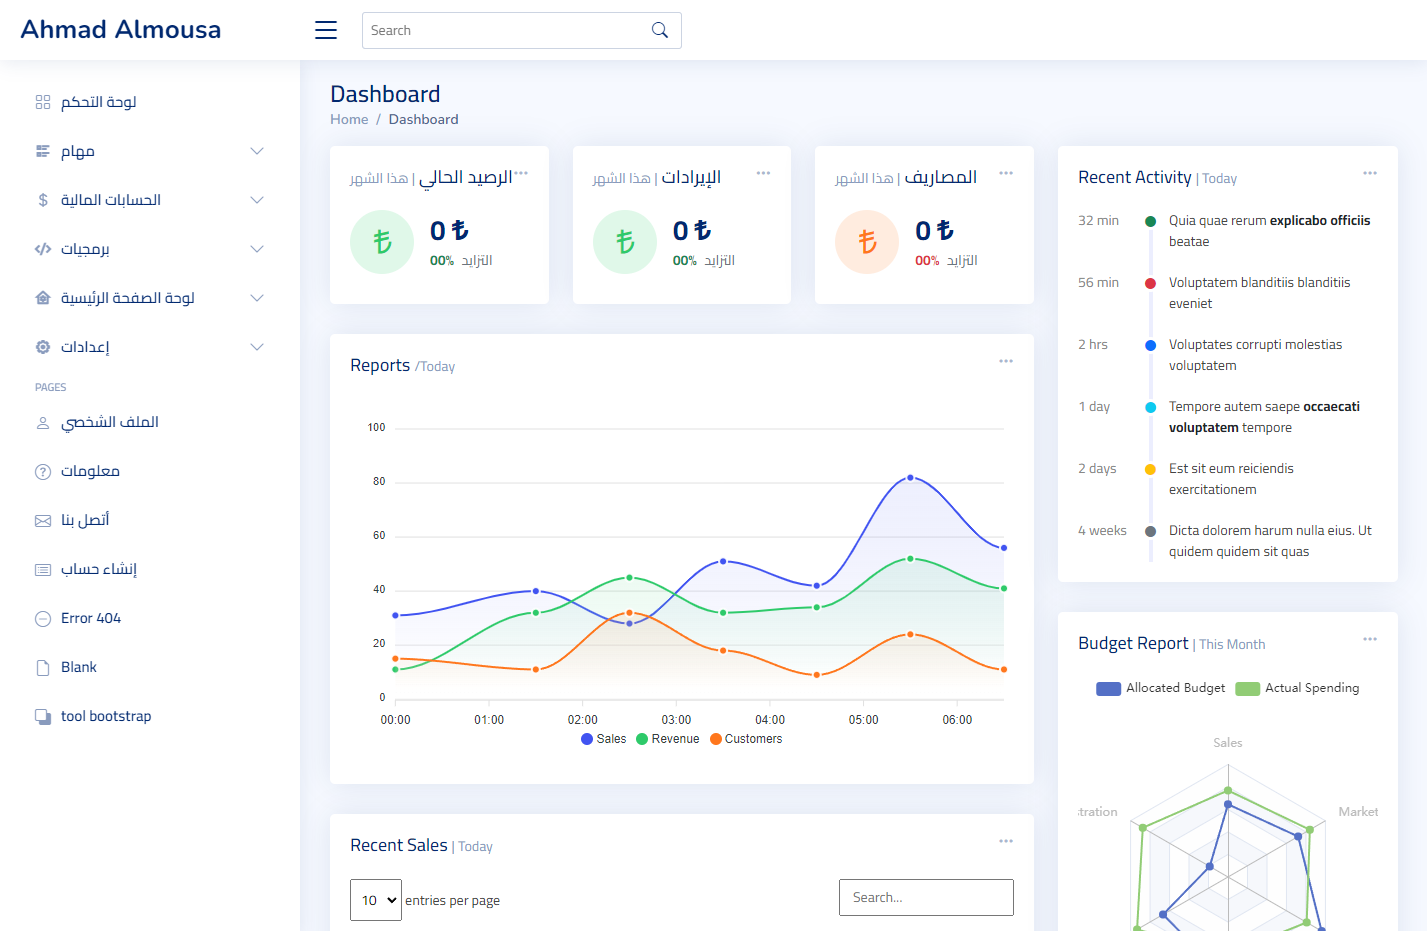Viewport: 1427px width, 931px height.
Task: Open the three-dot menu on Reports card
Action: 1006,361
